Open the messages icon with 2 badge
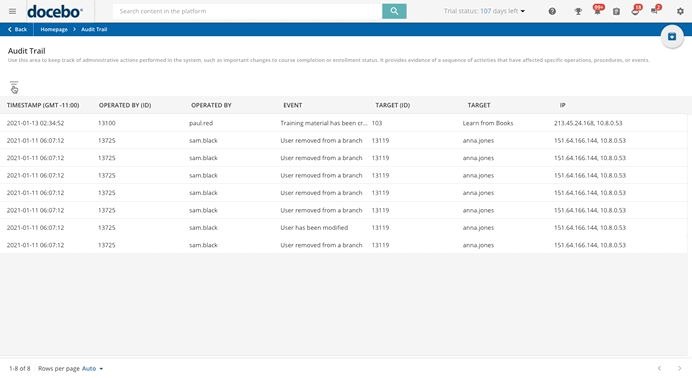The width and height of the screenshot is (692, 378). click(x=655, y=11)
